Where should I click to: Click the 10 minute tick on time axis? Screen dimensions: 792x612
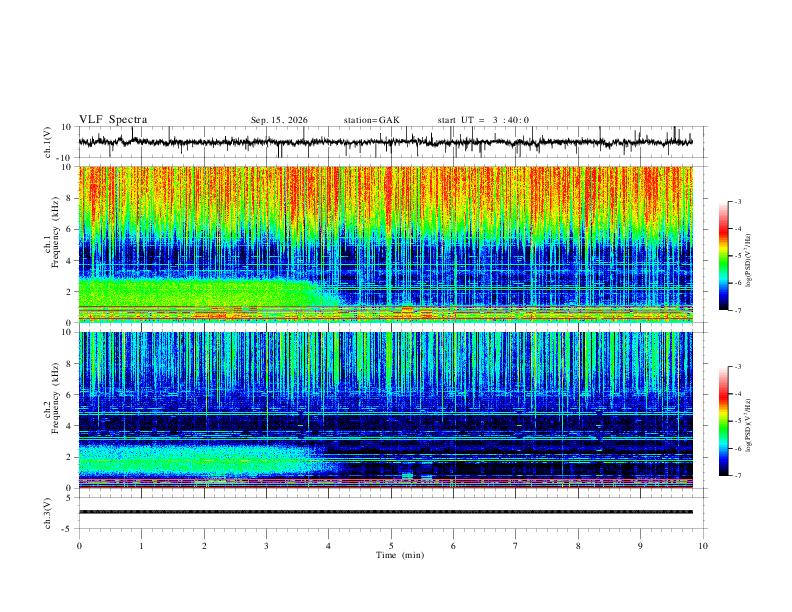coord(703,546)
